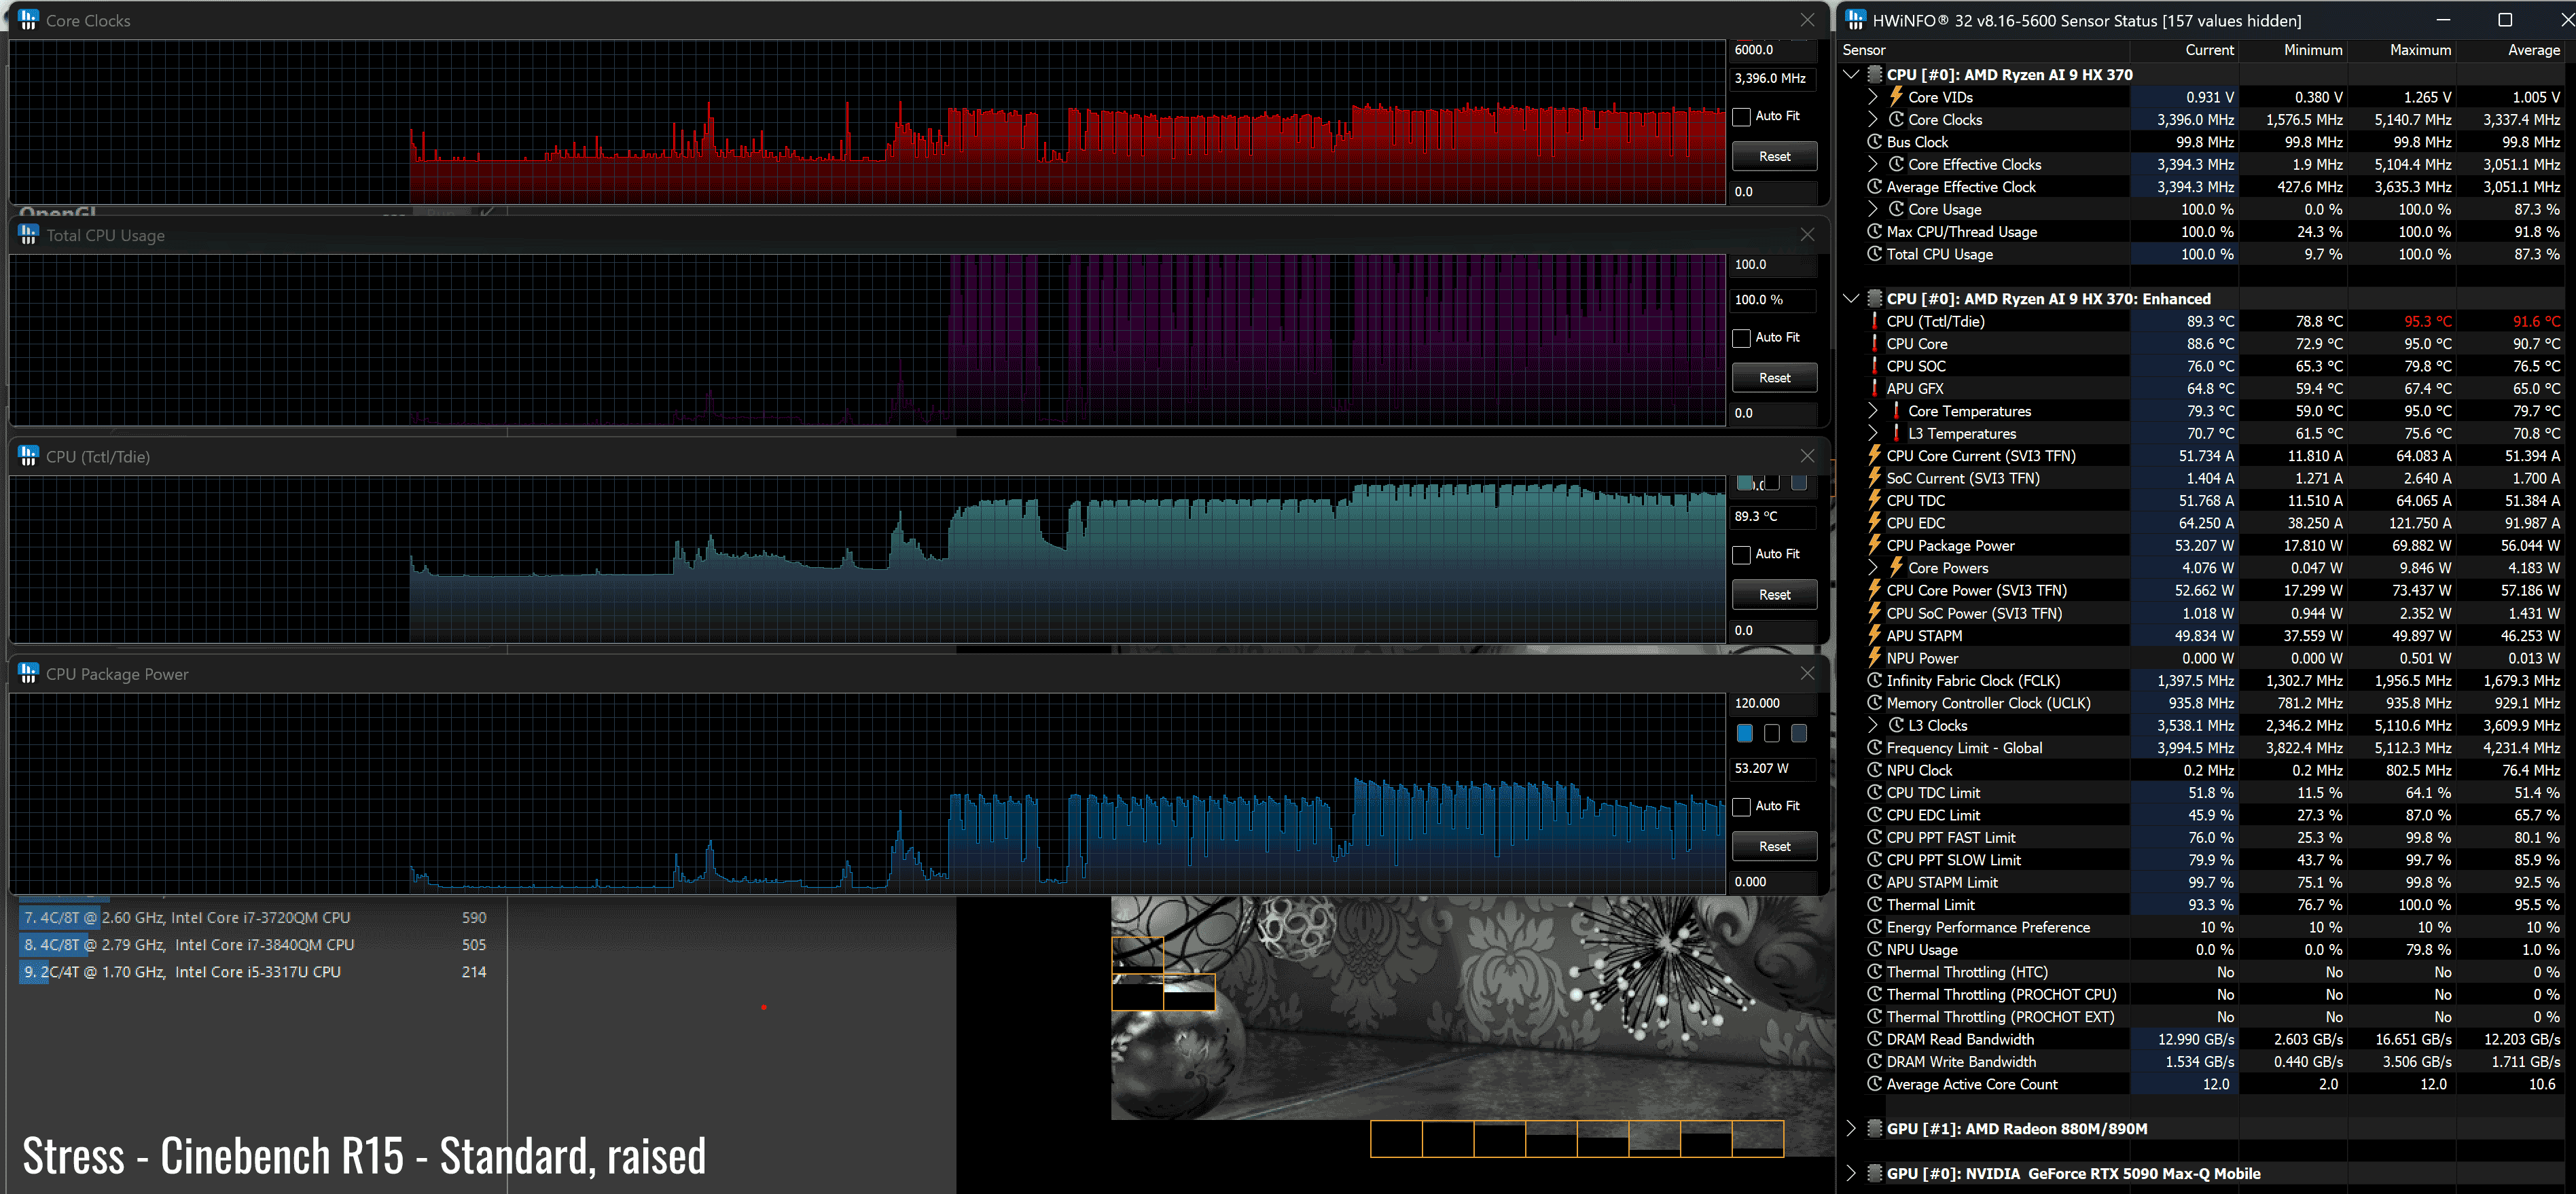This screenshot has width=2576, height=1194.
Task: Expand the Core VIDs sensor group
Action: (1872, 97)
